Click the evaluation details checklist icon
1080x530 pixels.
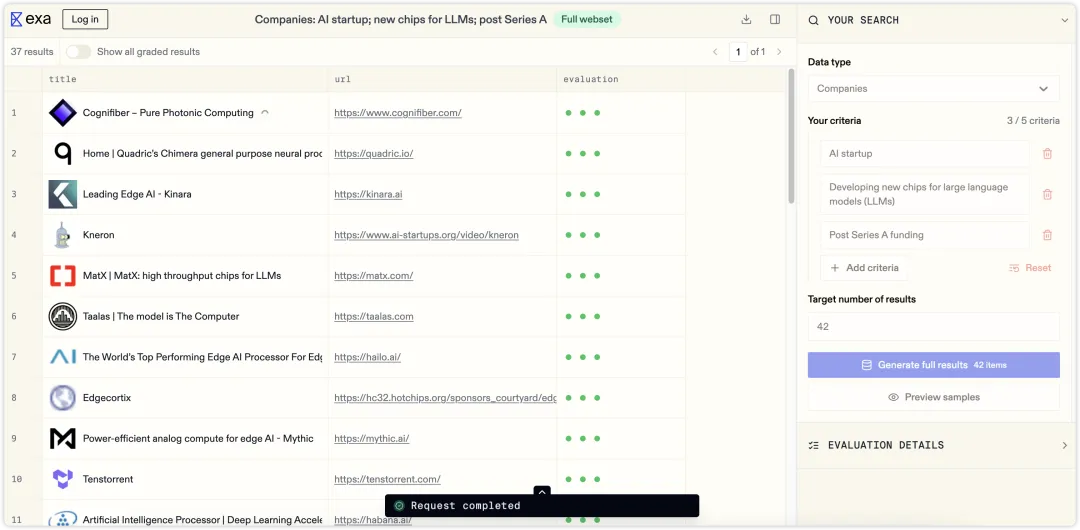[x=813, y=445]
